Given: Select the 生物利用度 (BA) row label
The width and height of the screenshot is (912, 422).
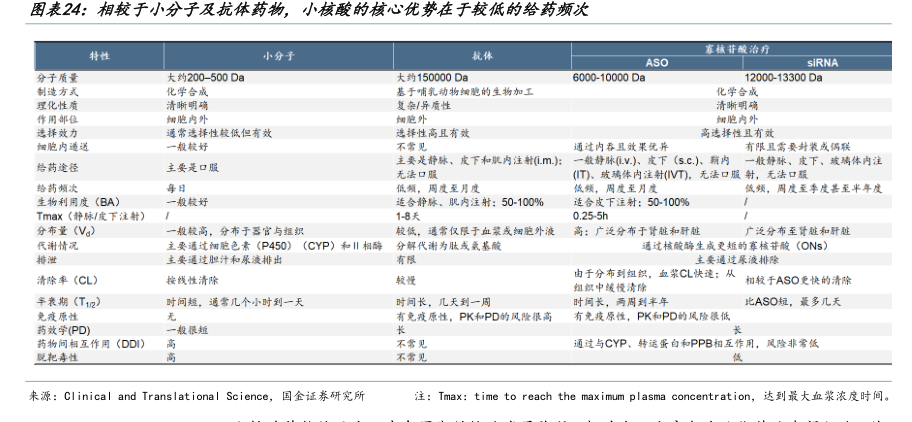Looking at the screenshot, I should (73, 201).
